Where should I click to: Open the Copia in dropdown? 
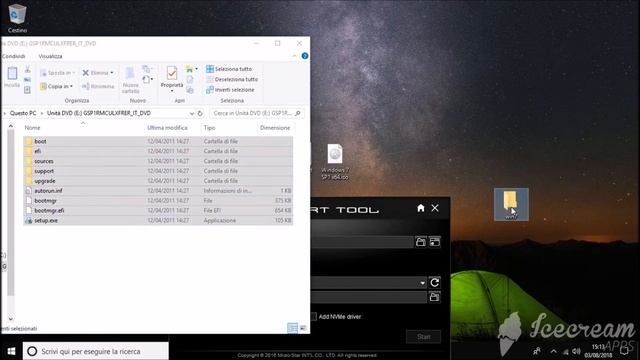click(x=57, y=86)
